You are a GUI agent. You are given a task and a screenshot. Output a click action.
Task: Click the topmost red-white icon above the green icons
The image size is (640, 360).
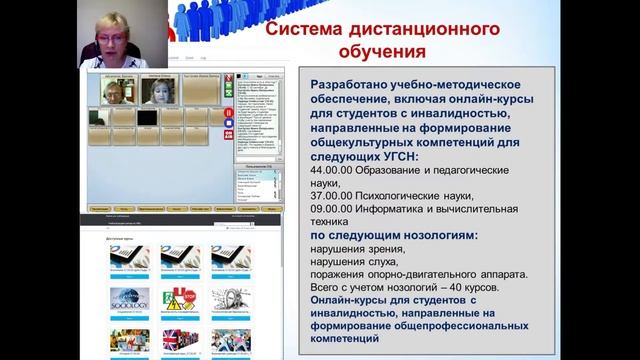coord(229,78)
